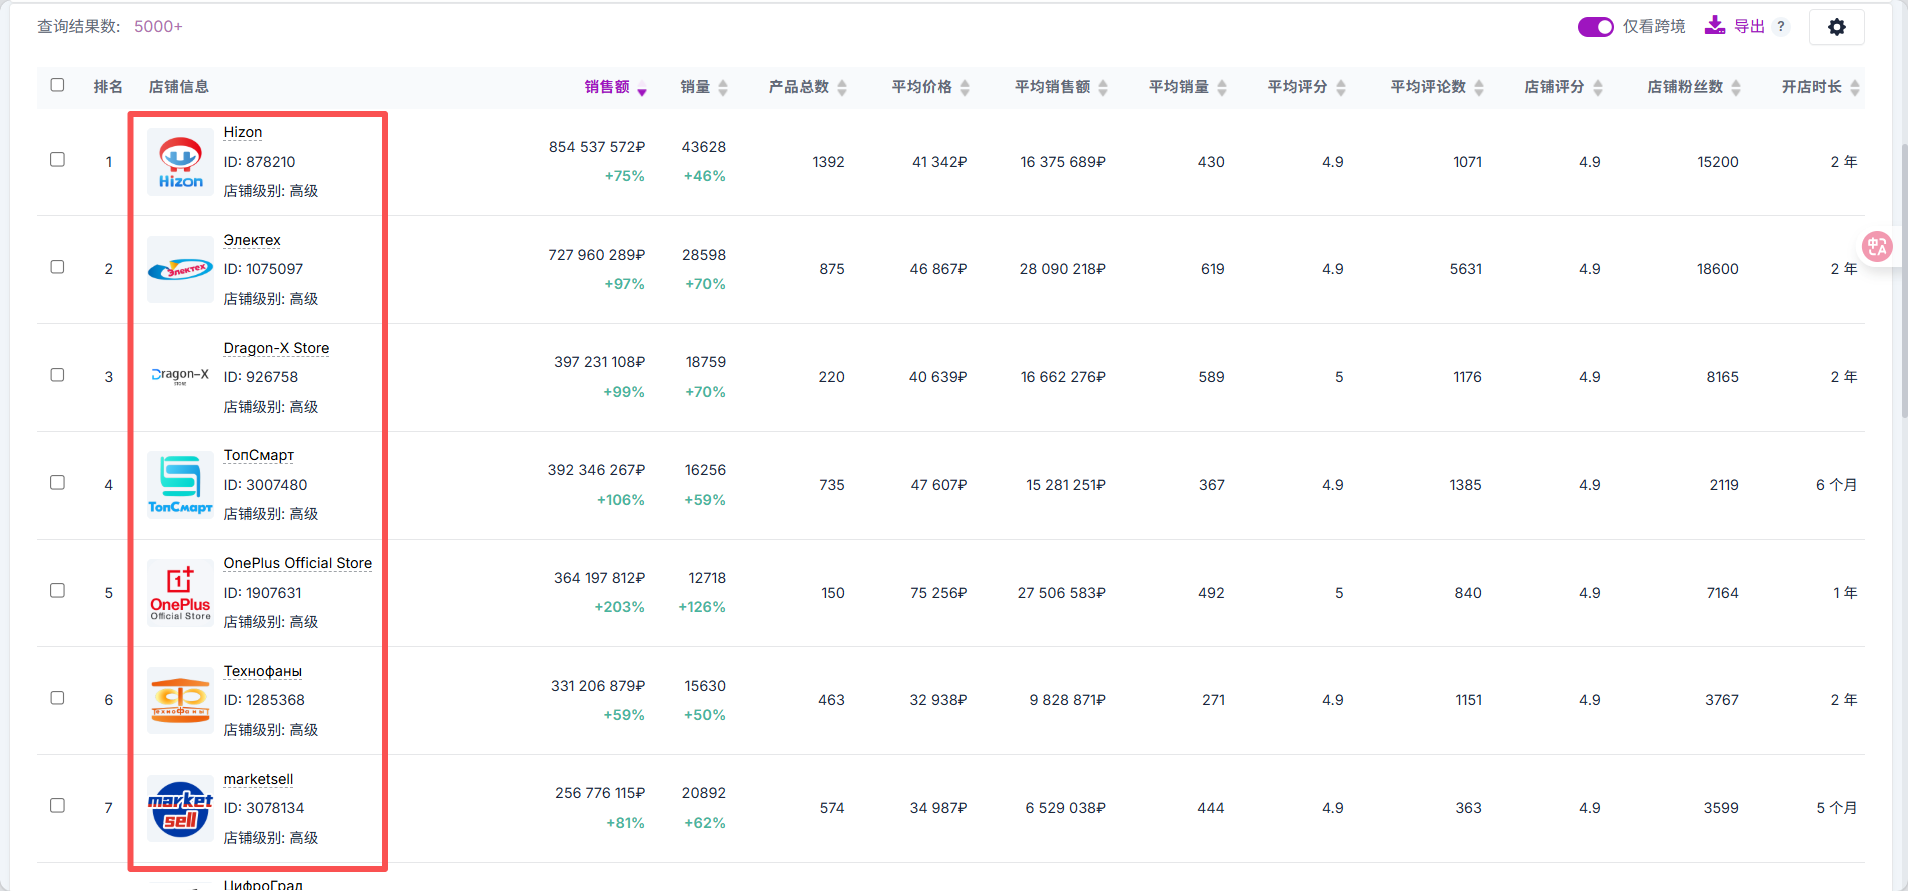This screenshot has height=891, width=1908.
Task: Click the Электех store logo
Action: [x=180, y=269]
